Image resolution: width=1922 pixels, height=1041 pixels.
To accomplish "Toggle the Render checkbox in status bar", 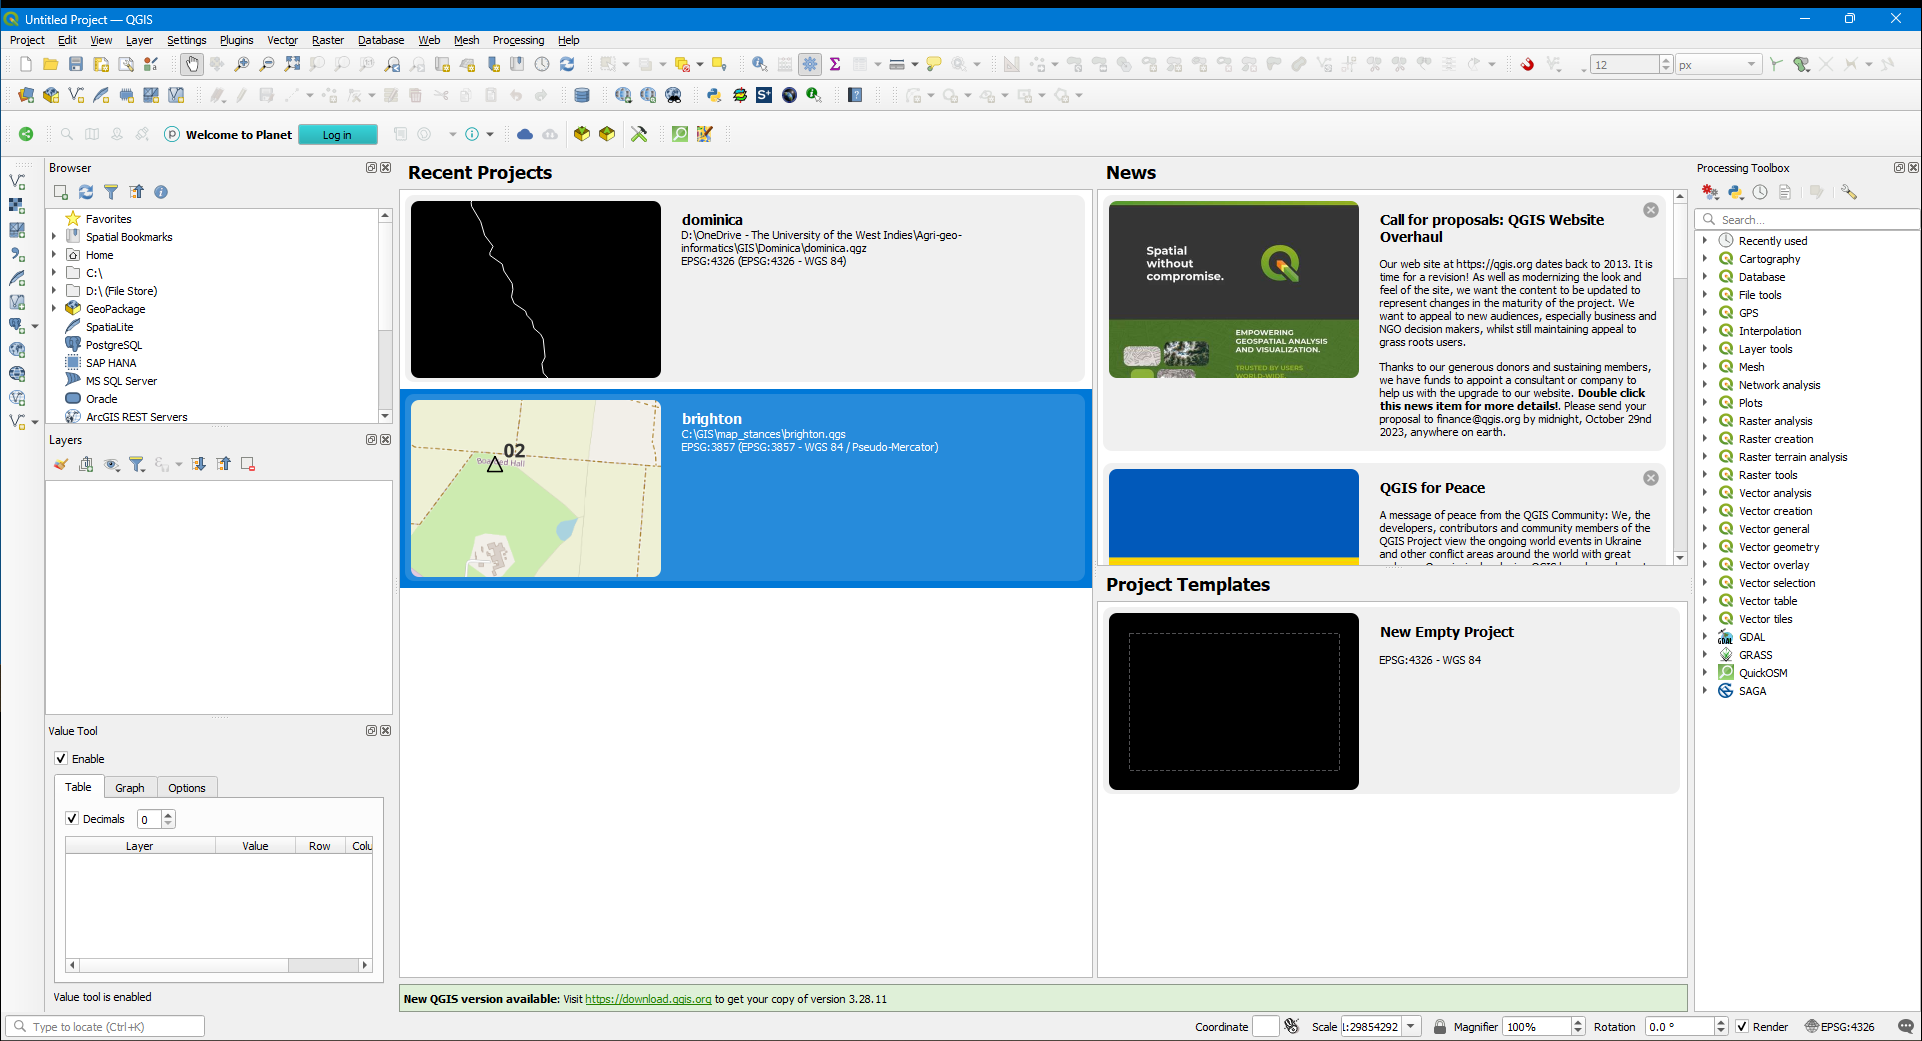I will click(x=1744, y=1026).
